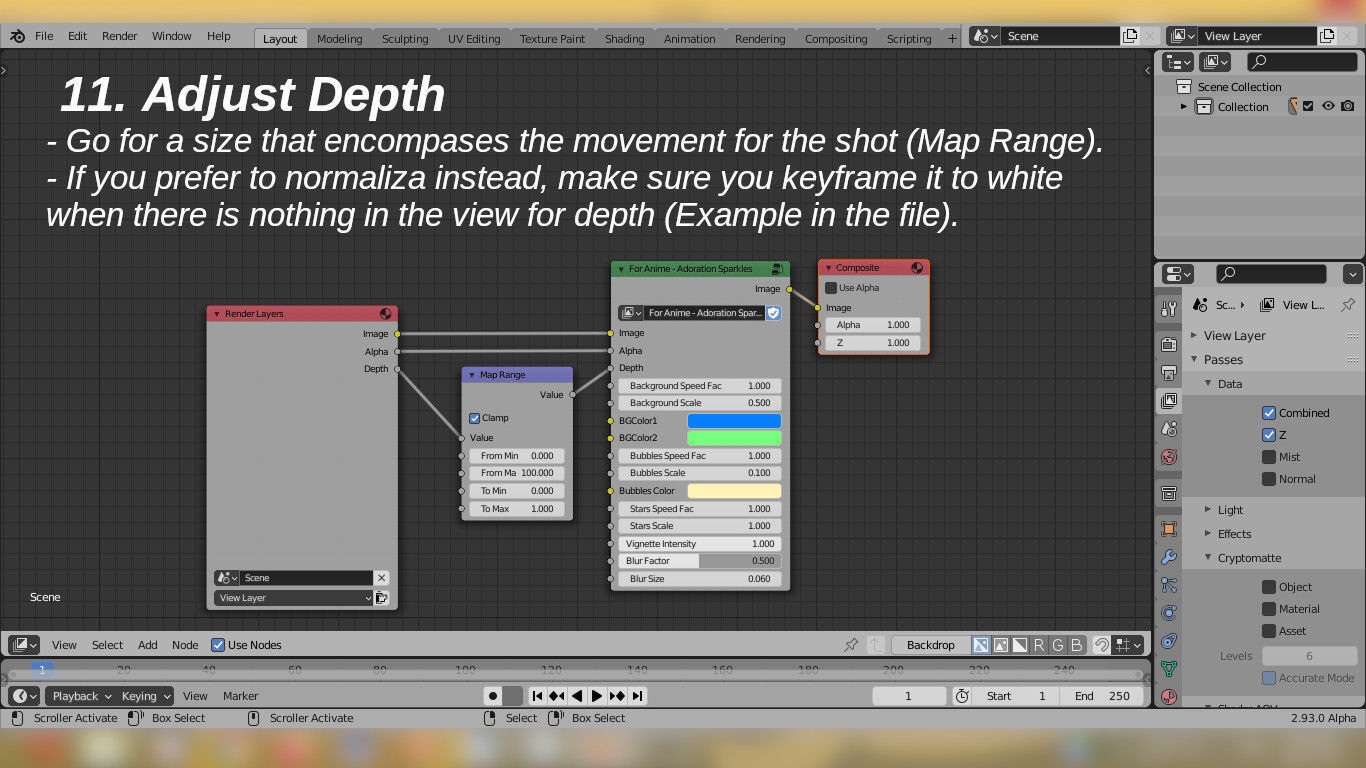
Task: Expand the Light subpanel
Action: [x=1208, y=510]
